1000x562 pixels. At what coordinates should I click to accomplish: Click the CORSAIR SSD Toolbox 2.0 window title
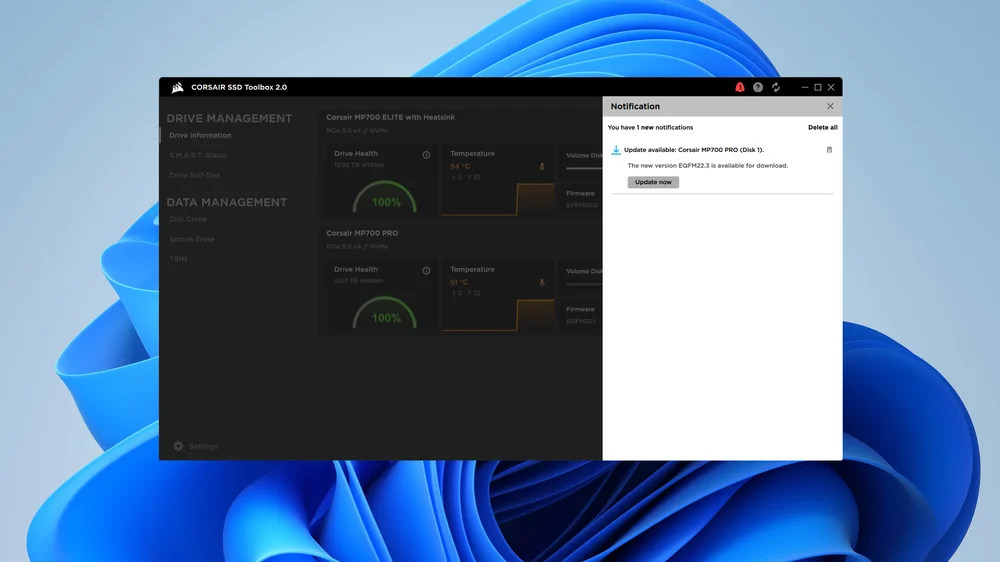(x=239, y=87)
